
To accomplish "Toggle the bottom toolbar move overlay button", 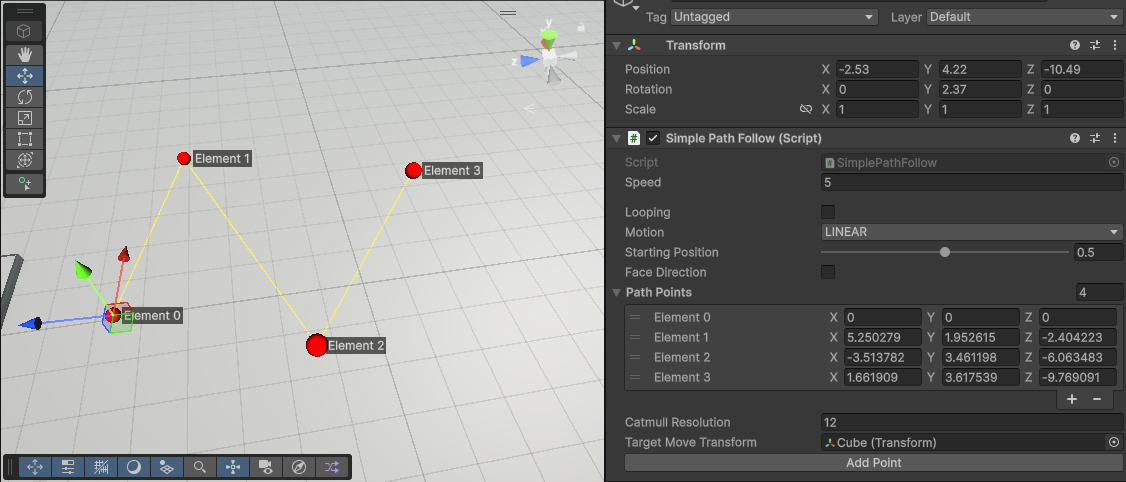I will point(34,467).
